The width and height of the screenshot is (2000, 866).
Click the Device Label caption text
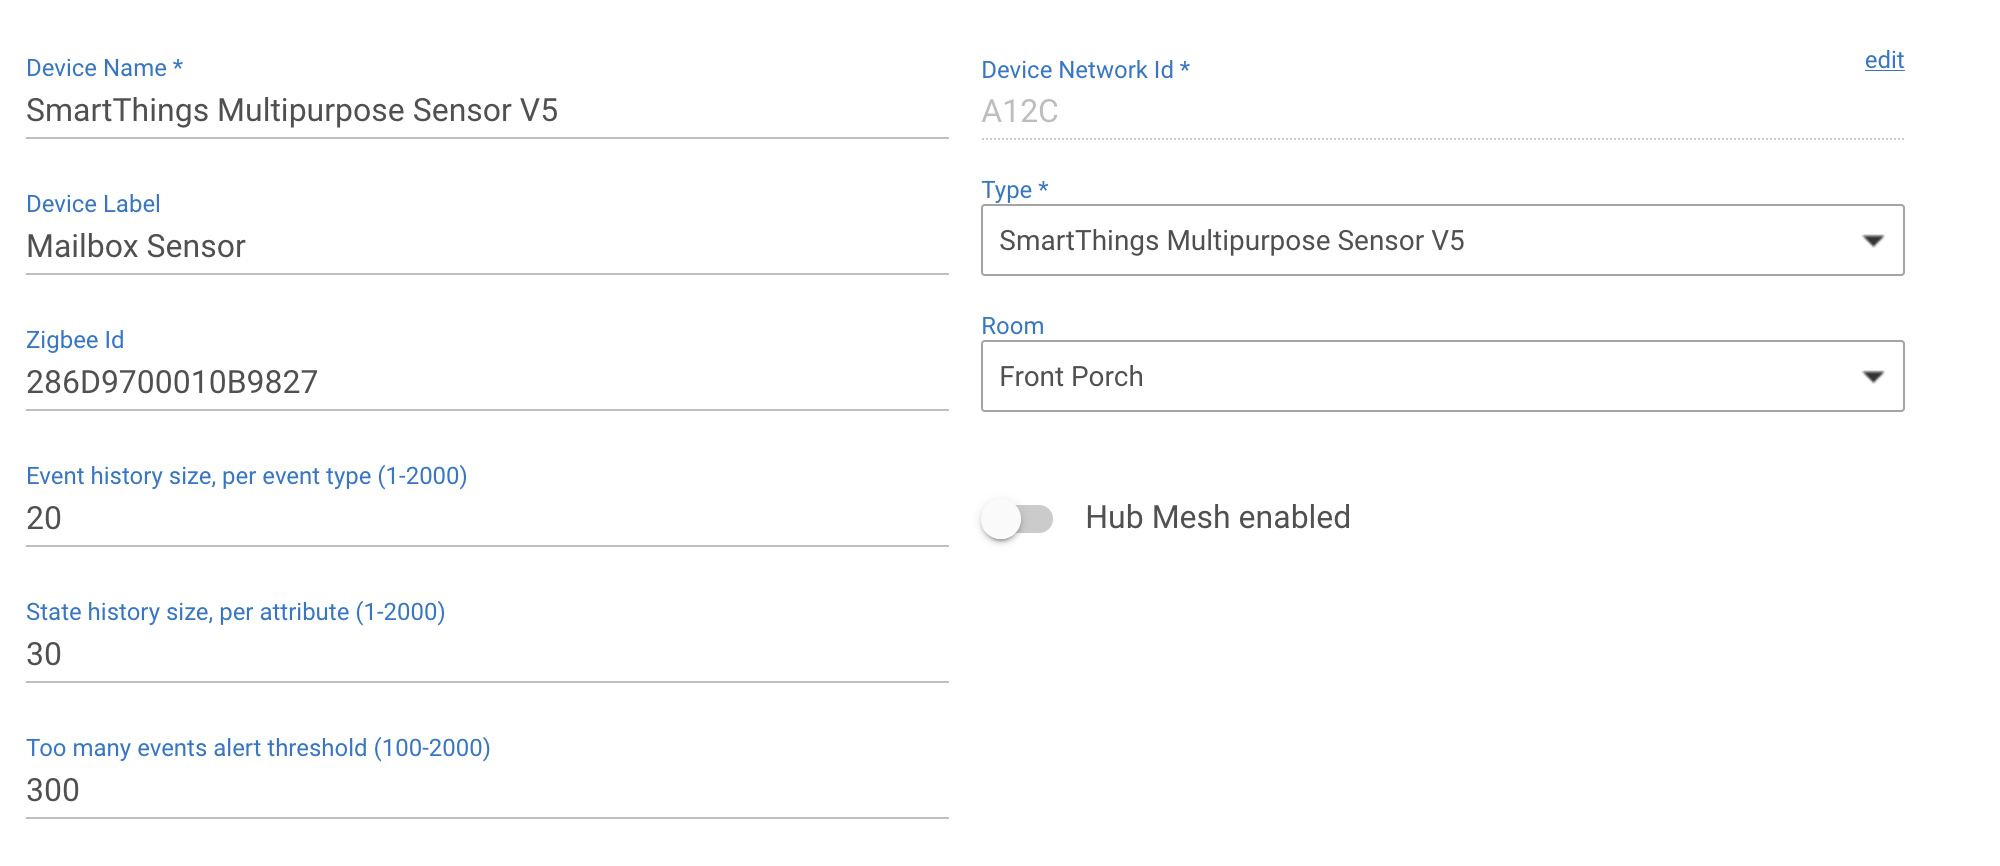93,204
